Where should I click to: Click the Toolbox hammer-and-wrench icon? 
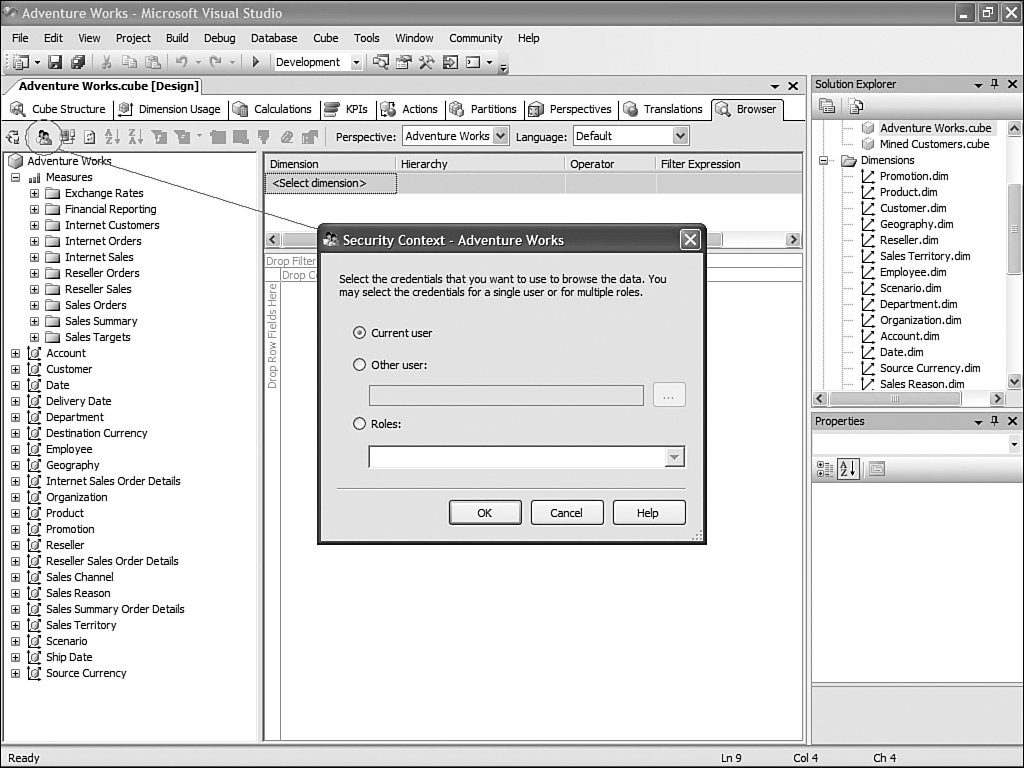[426, 62]
